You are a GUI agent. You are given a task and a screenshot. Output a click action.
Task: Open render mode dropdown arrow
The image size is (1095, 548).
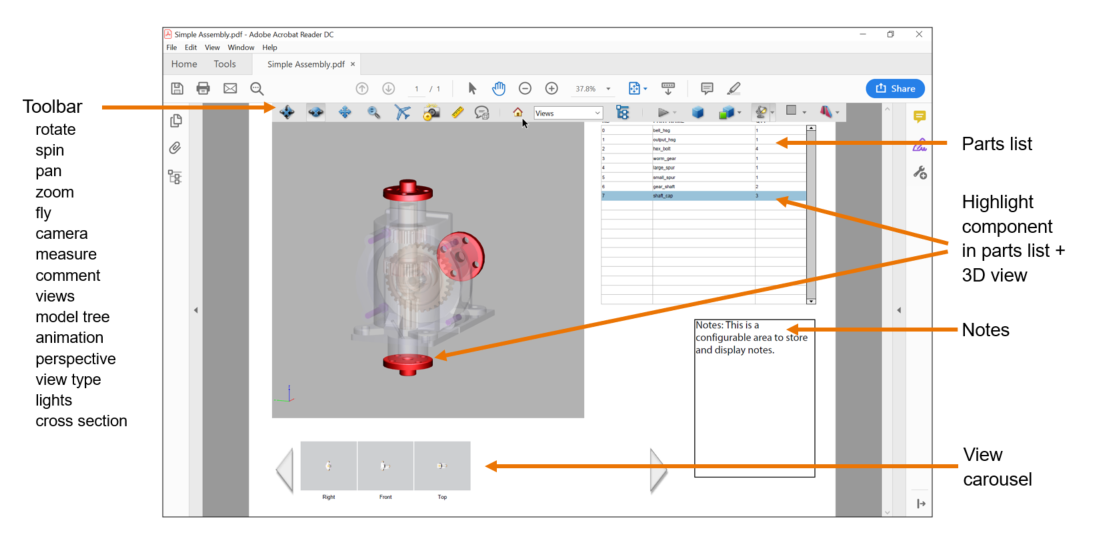pos(740,113)
